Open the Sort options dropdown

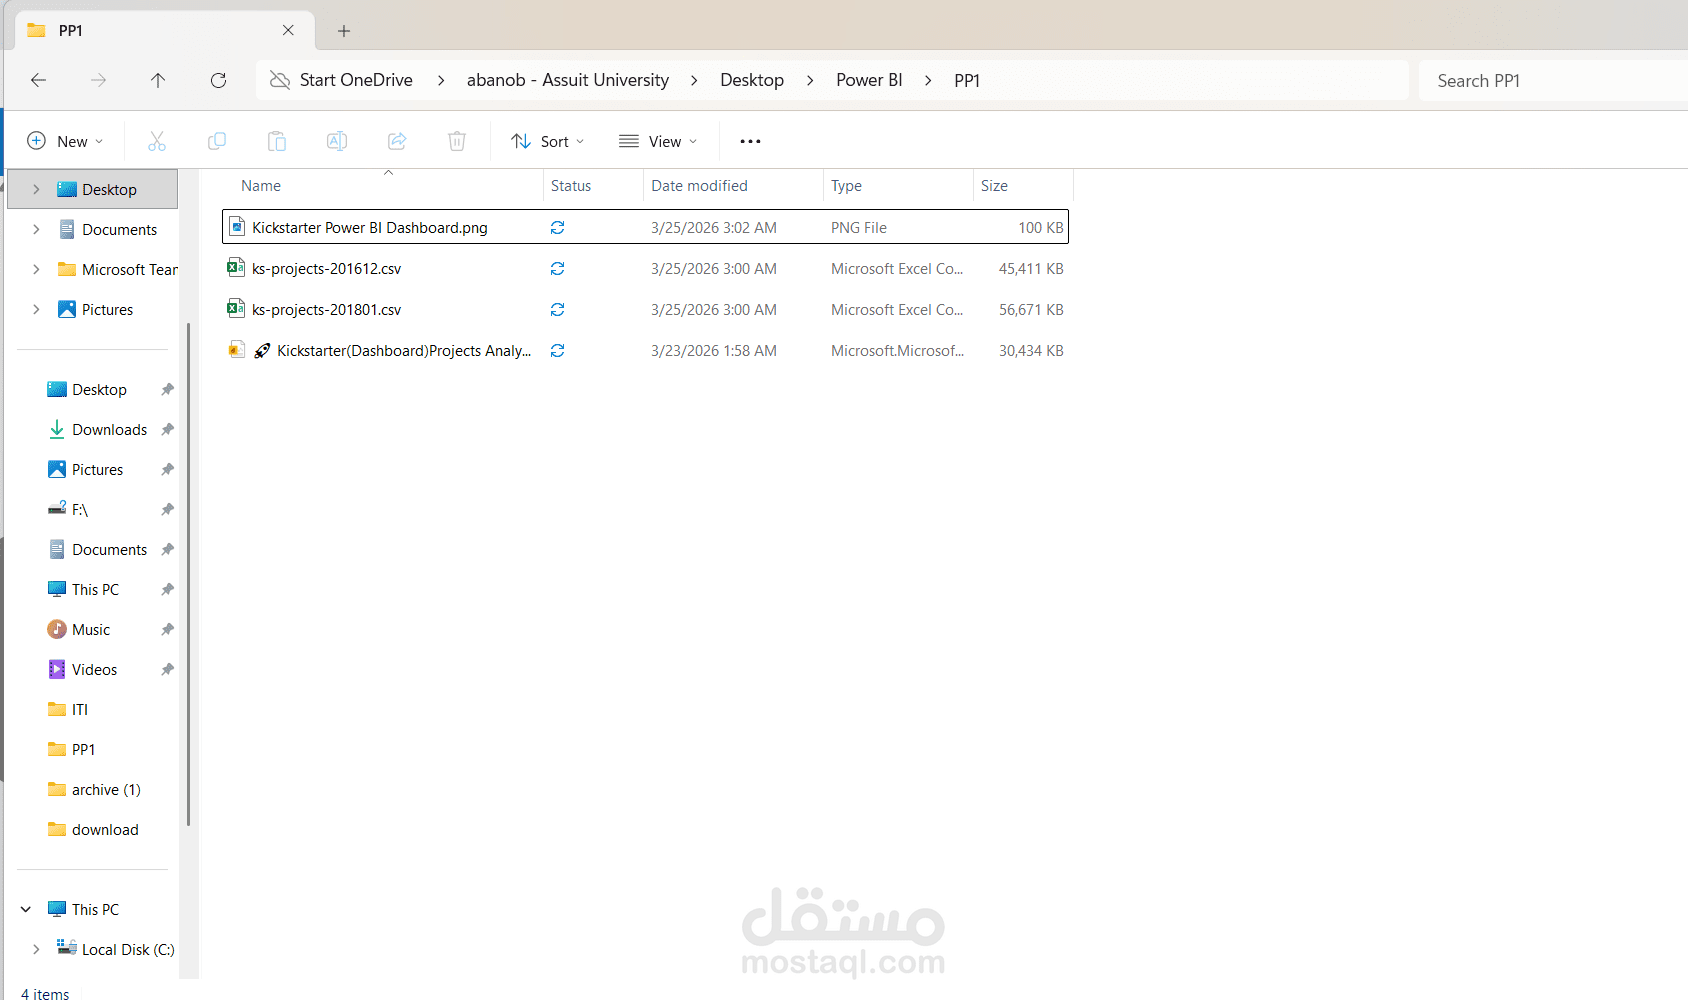pos(547,141)
